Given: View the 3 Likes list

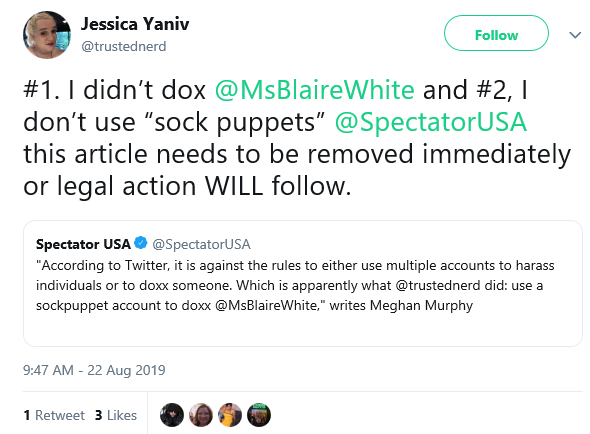Looking at the screenshot, I should pos(116,415).
